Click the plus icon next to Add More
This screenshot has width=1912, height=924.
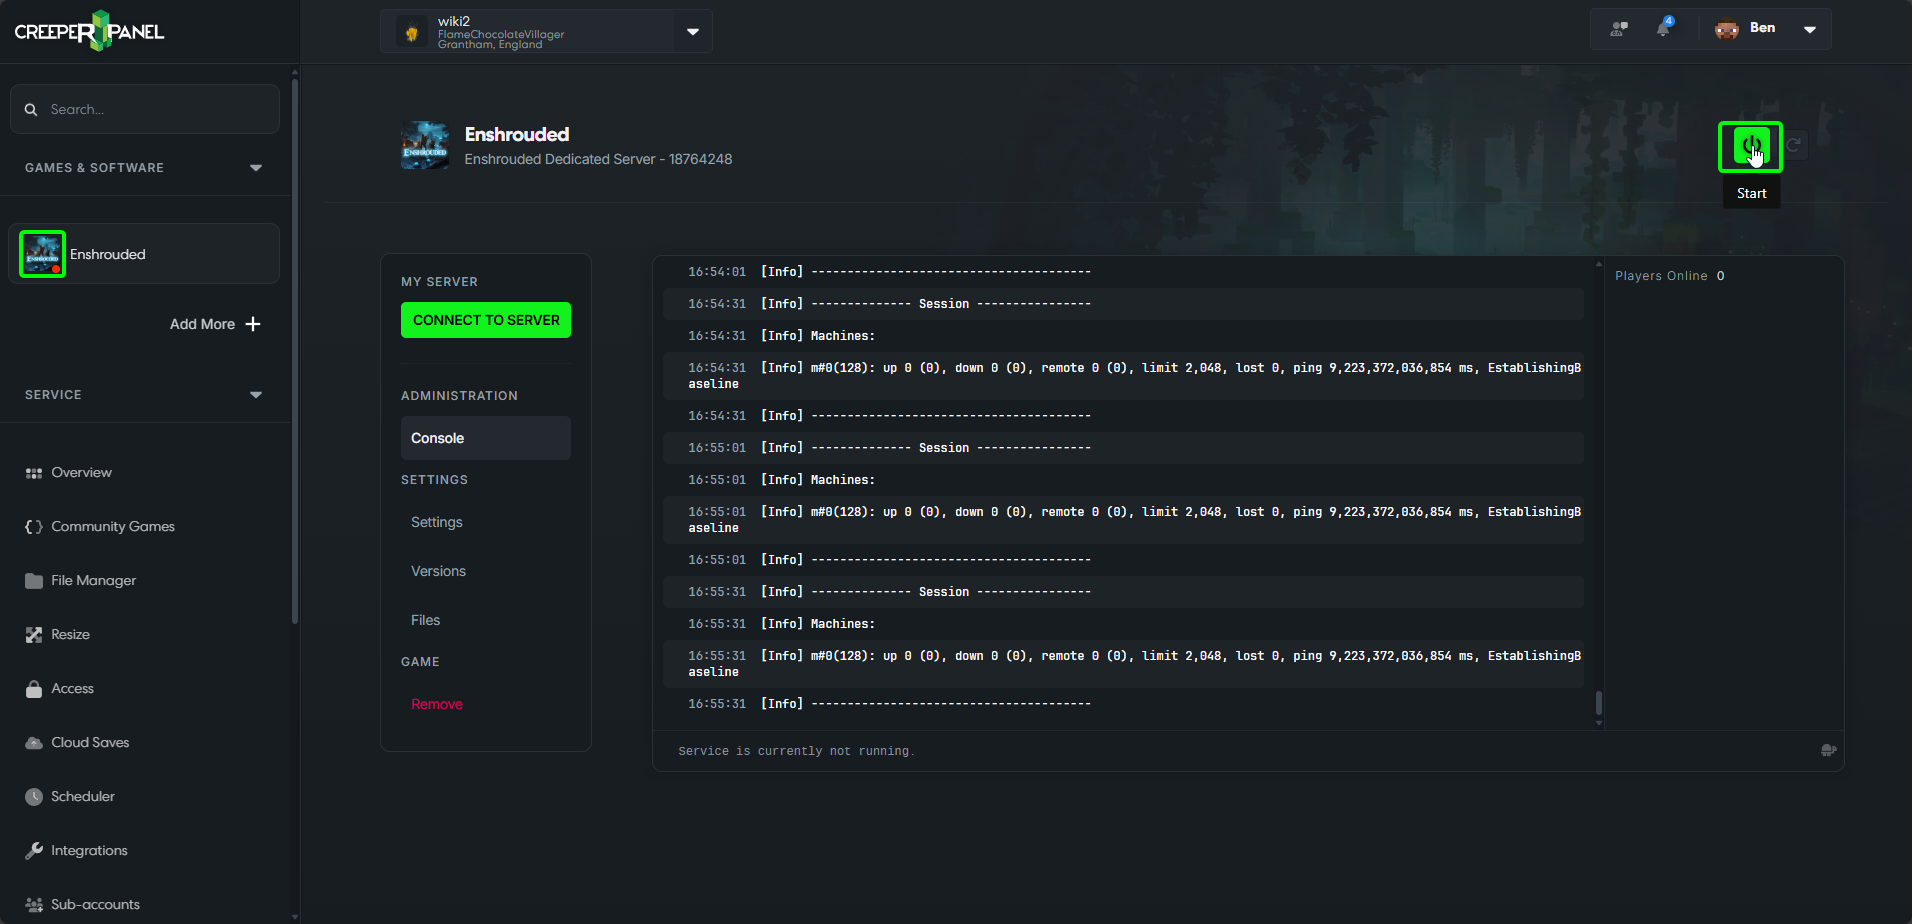(253, 324)
